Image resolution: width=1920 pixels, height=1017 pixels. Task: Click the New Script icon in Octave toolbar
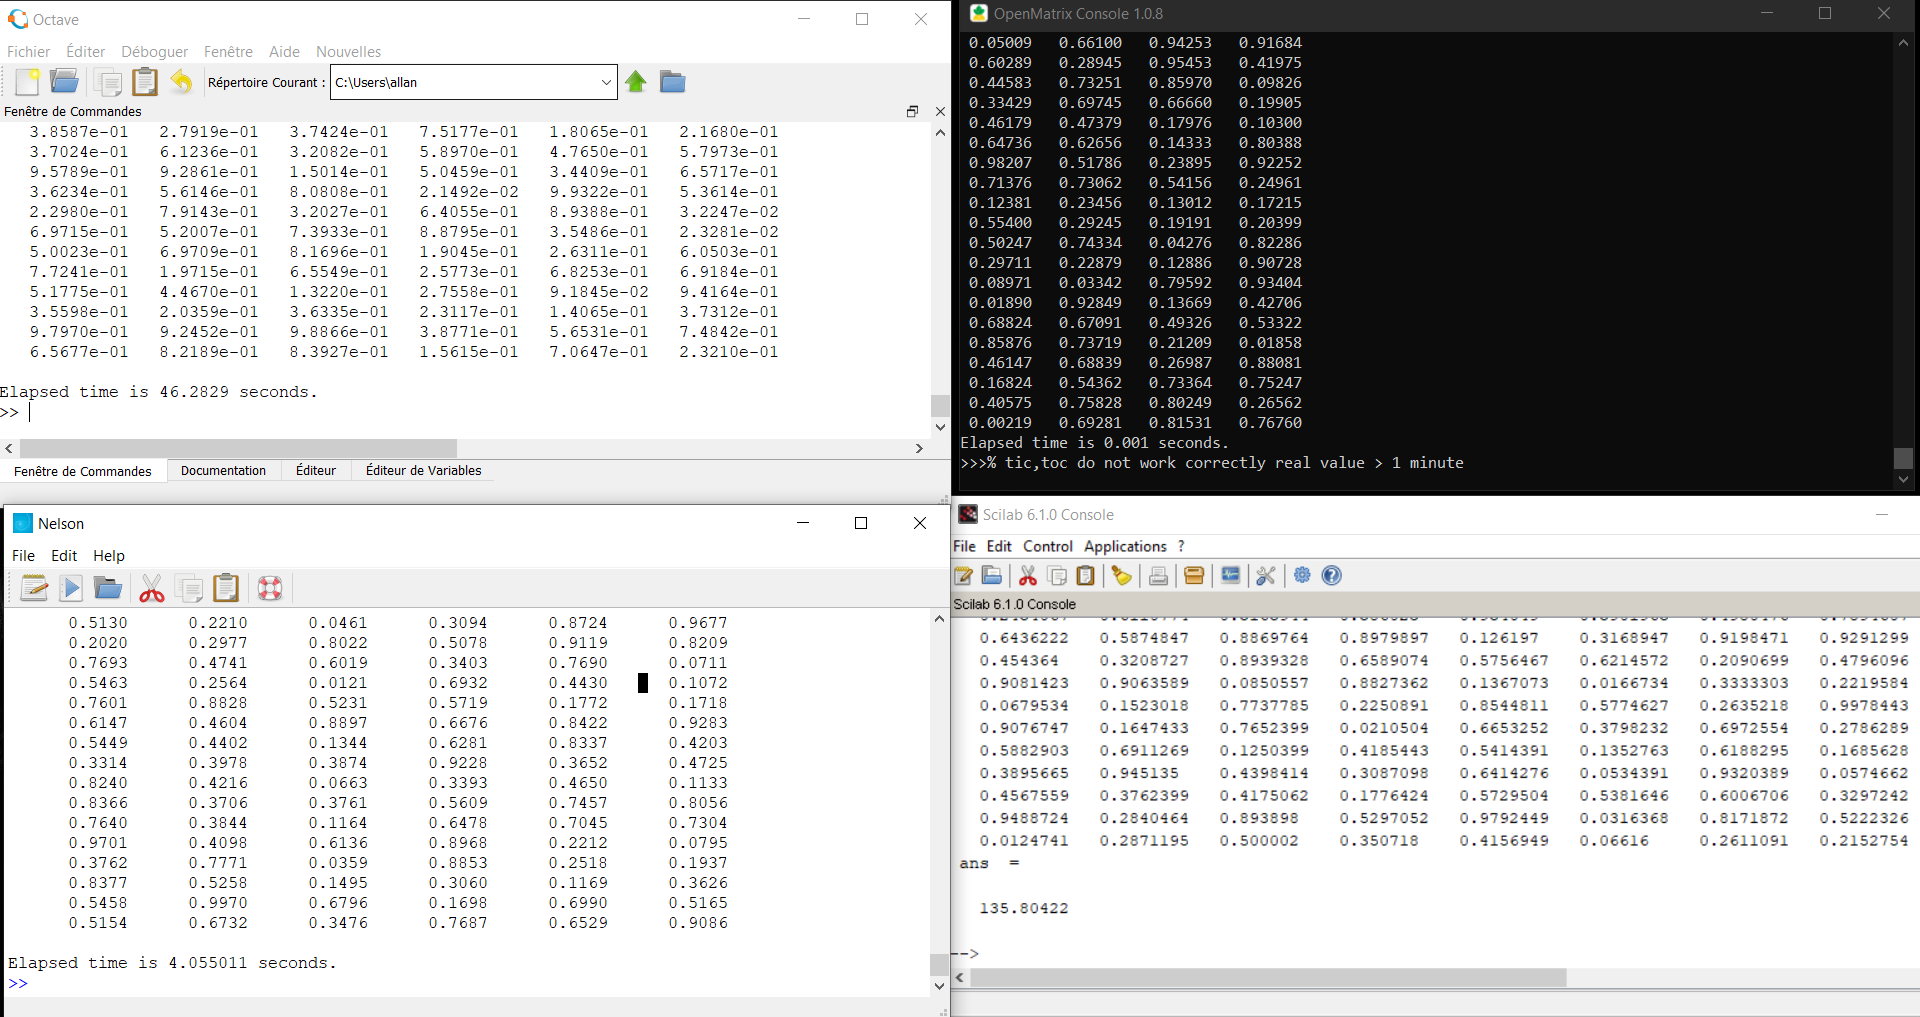[27, 82]
